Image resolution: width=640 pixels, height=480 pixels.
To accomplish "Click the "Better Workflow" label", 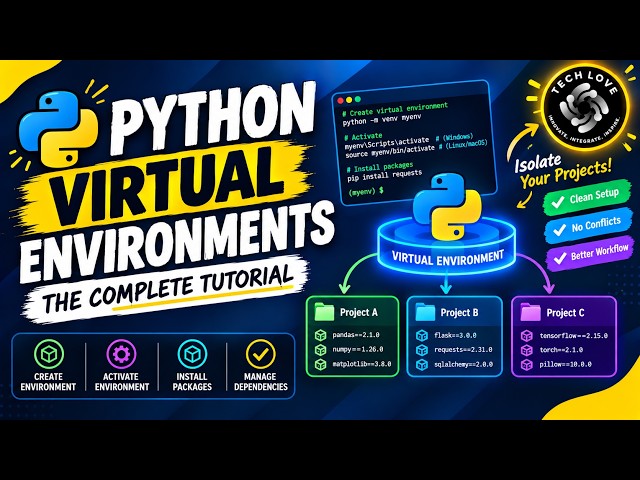I will pos(599,252).
